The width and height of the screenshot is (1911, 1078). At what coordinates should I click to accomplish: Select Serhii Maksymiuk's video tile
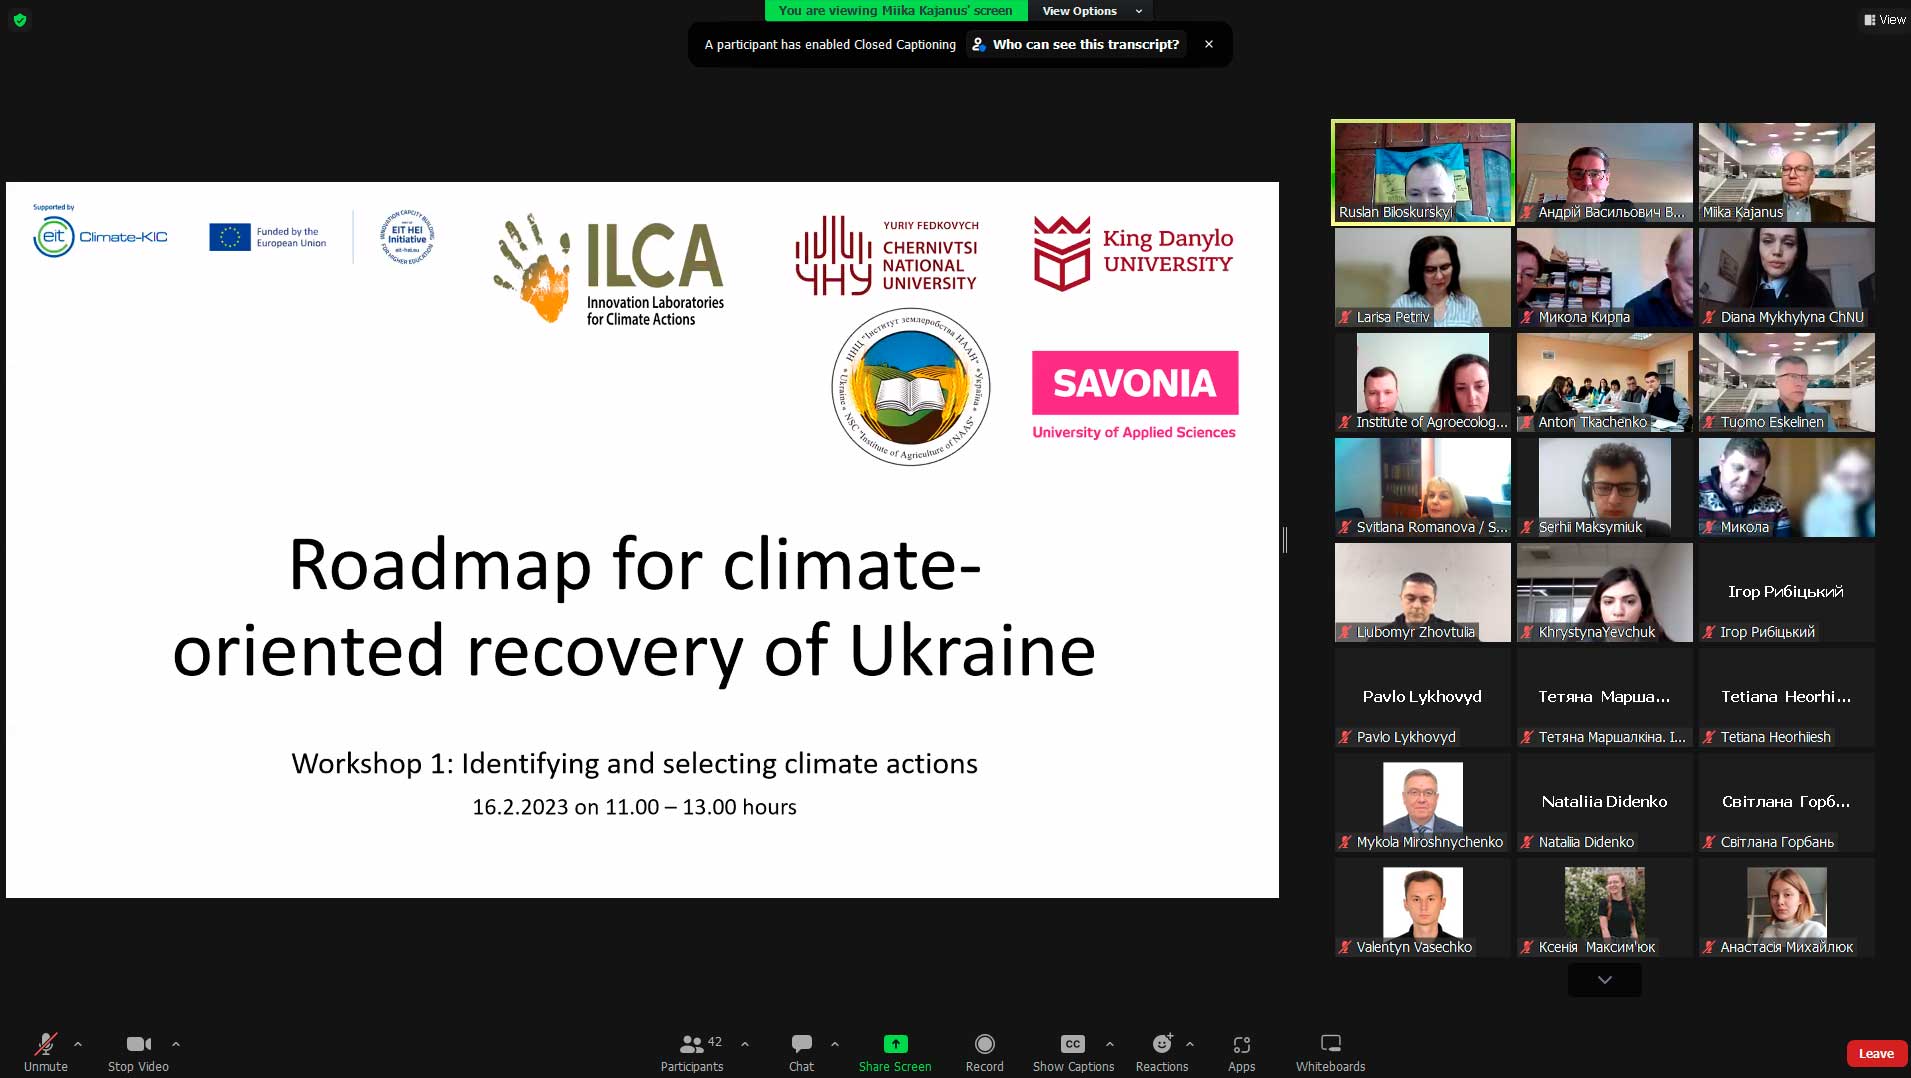point(1605,487)
